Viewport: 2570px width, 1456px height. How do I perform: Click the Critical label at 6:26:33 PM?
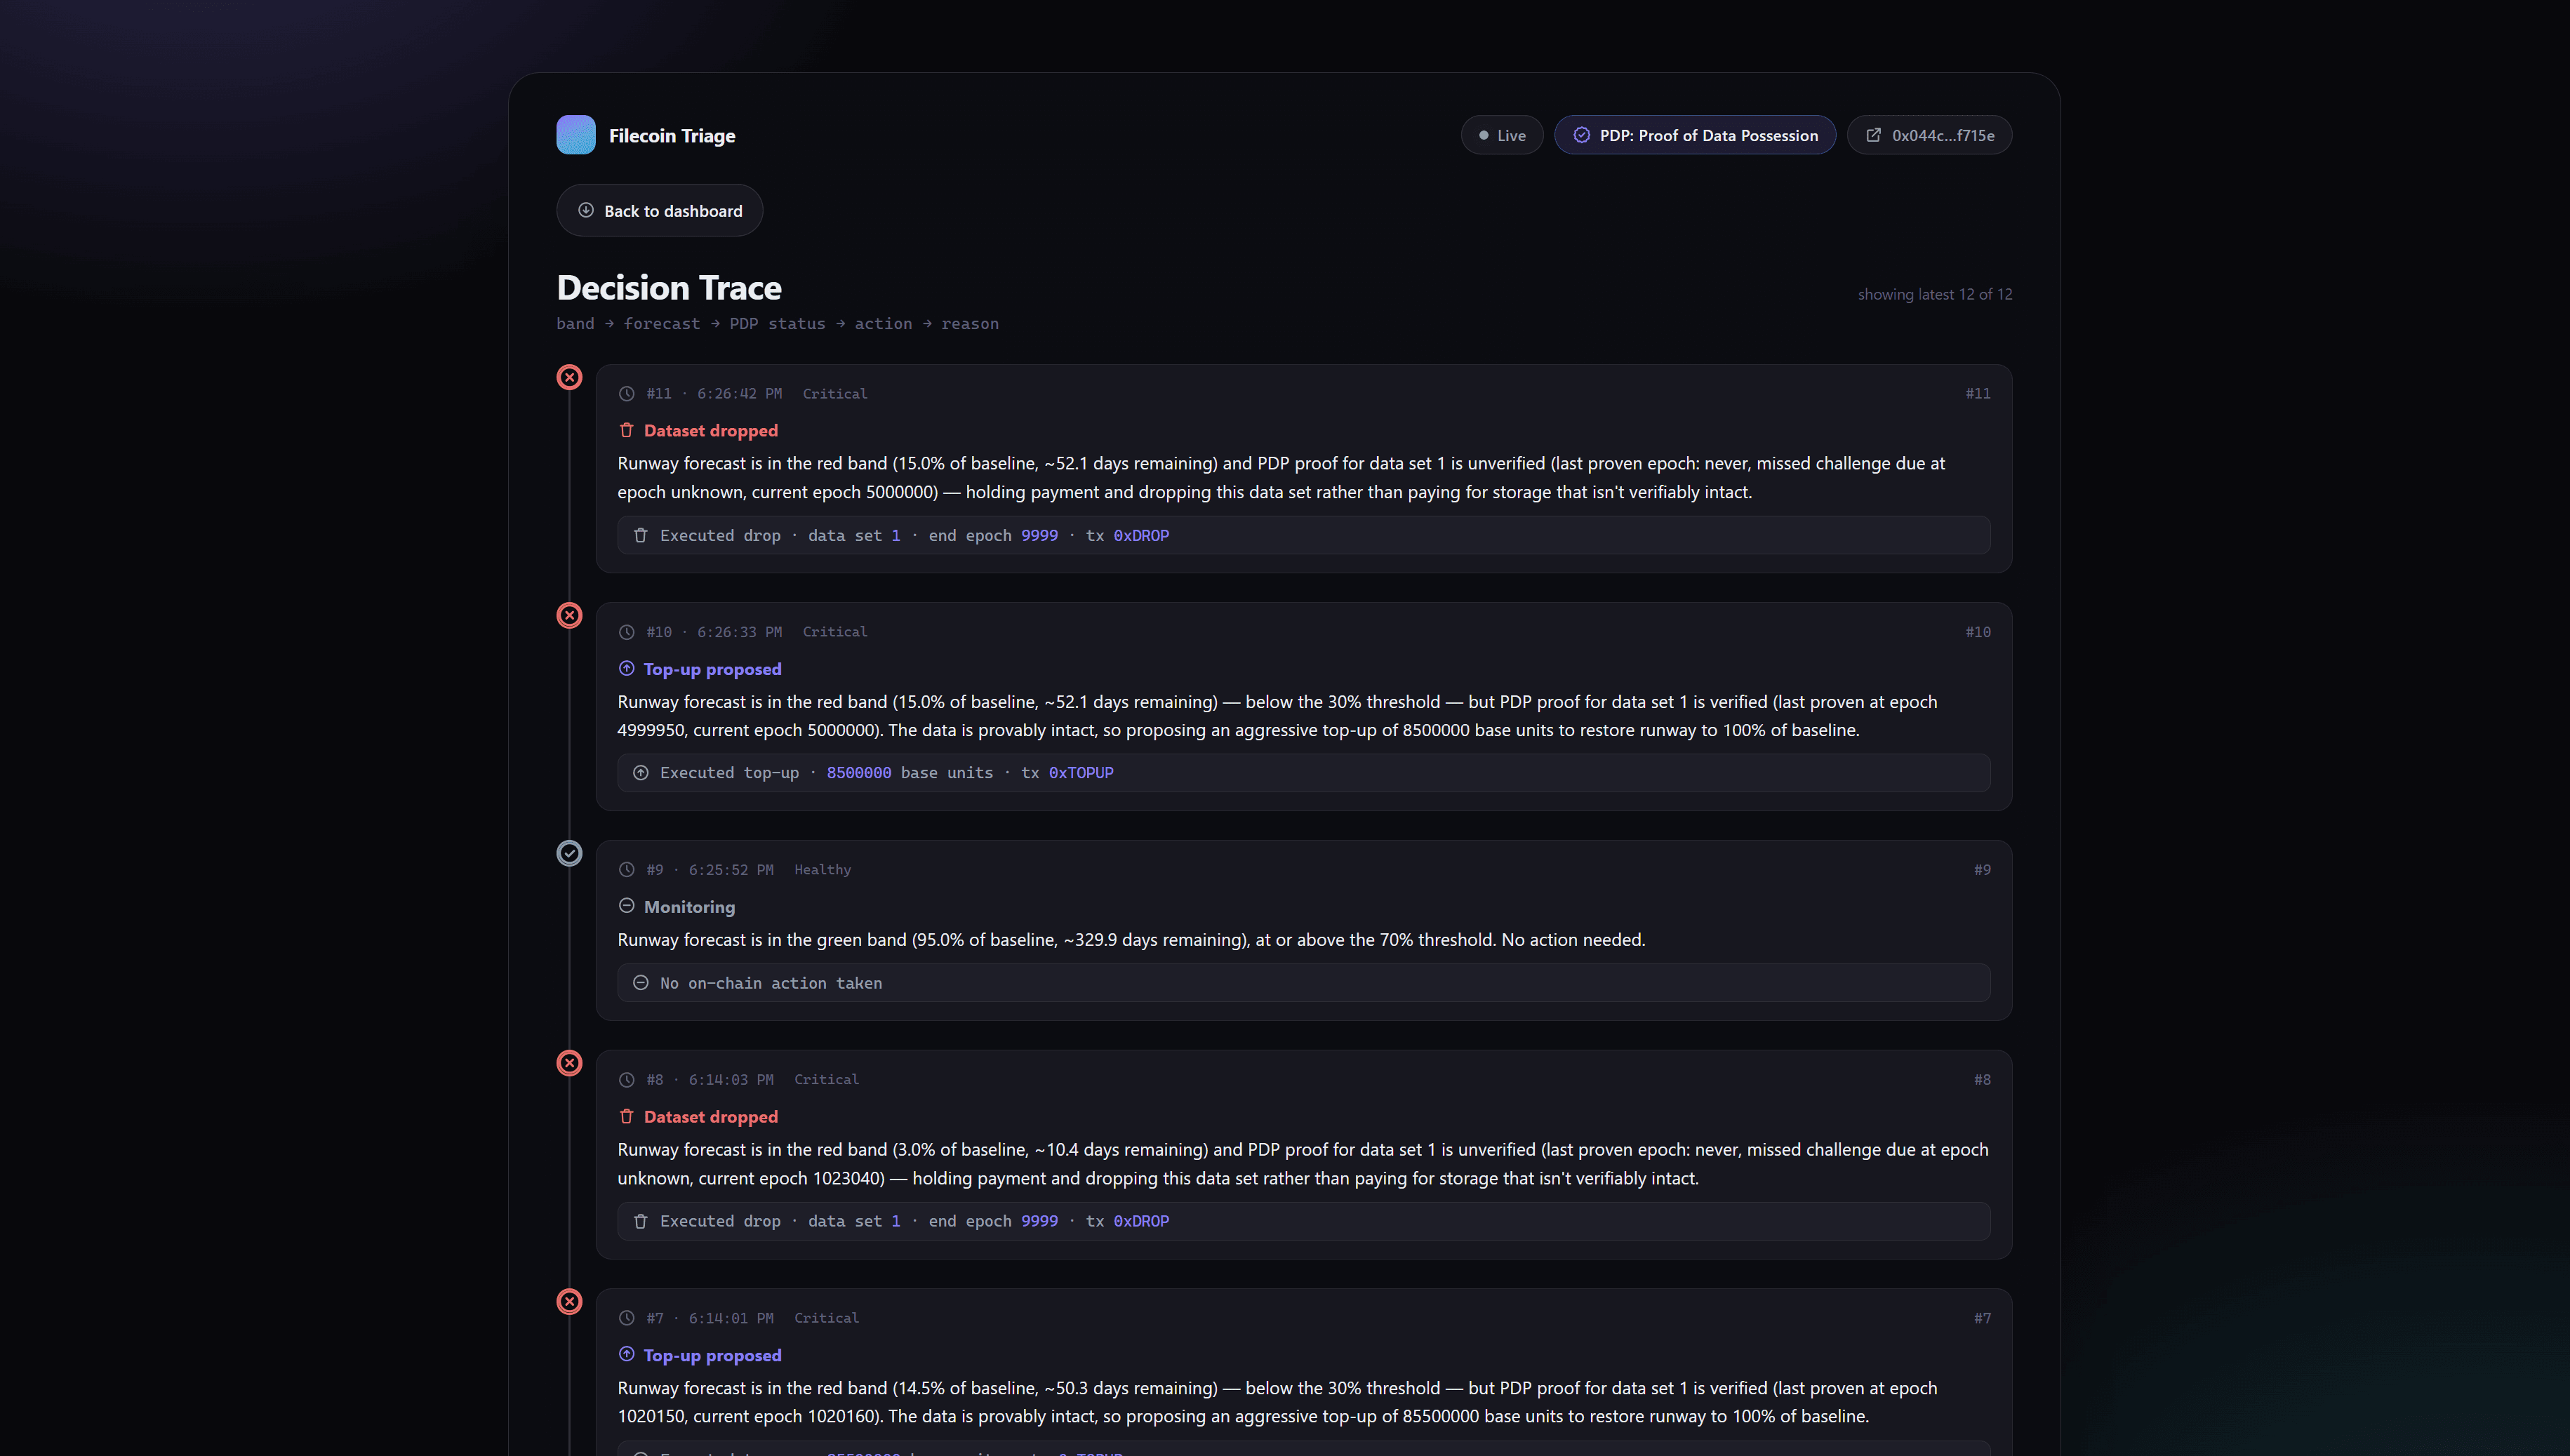click(x=835, y=632)
